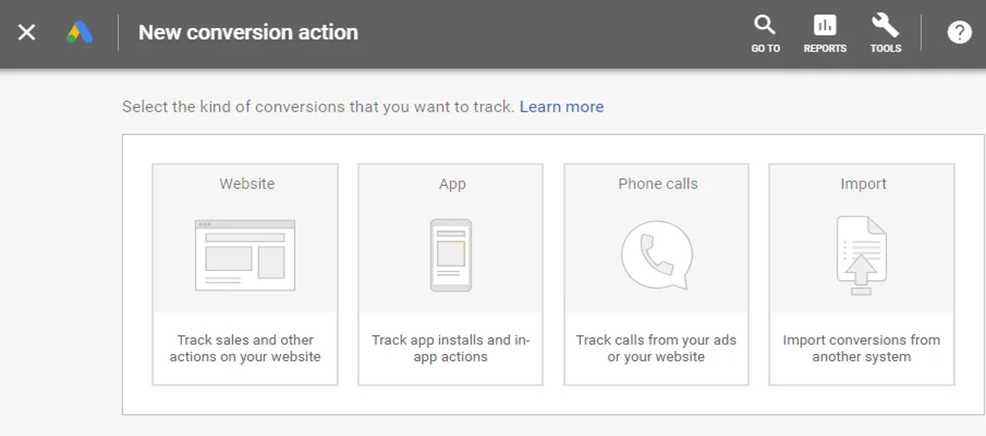The height and width of the screenshot is (436, 986).
Task: Select the App card title
Action: coord(452,184)
